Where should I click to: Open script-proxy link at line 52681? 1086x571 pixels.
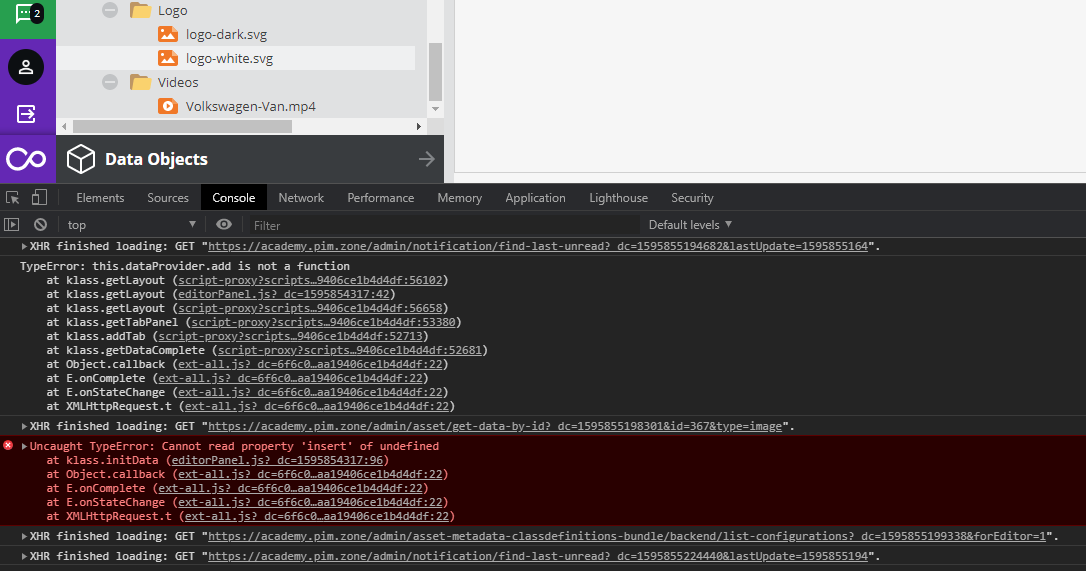350,350
